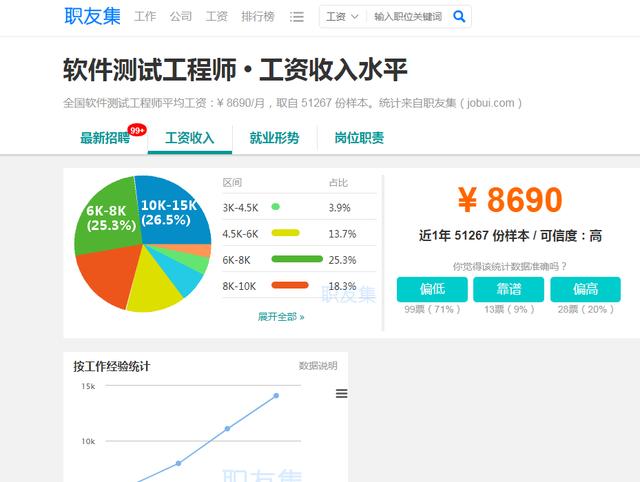Open the 数据说明 link
640x482 pixels.
[318, 366]
